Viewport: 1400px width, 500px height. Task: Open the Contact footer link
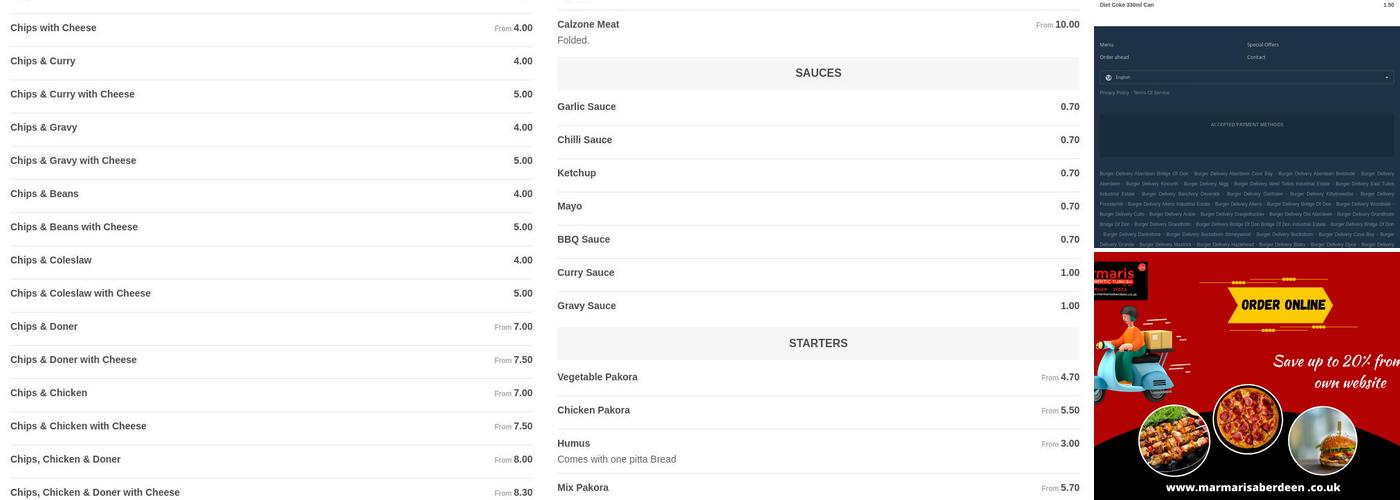pos(1255,57)
